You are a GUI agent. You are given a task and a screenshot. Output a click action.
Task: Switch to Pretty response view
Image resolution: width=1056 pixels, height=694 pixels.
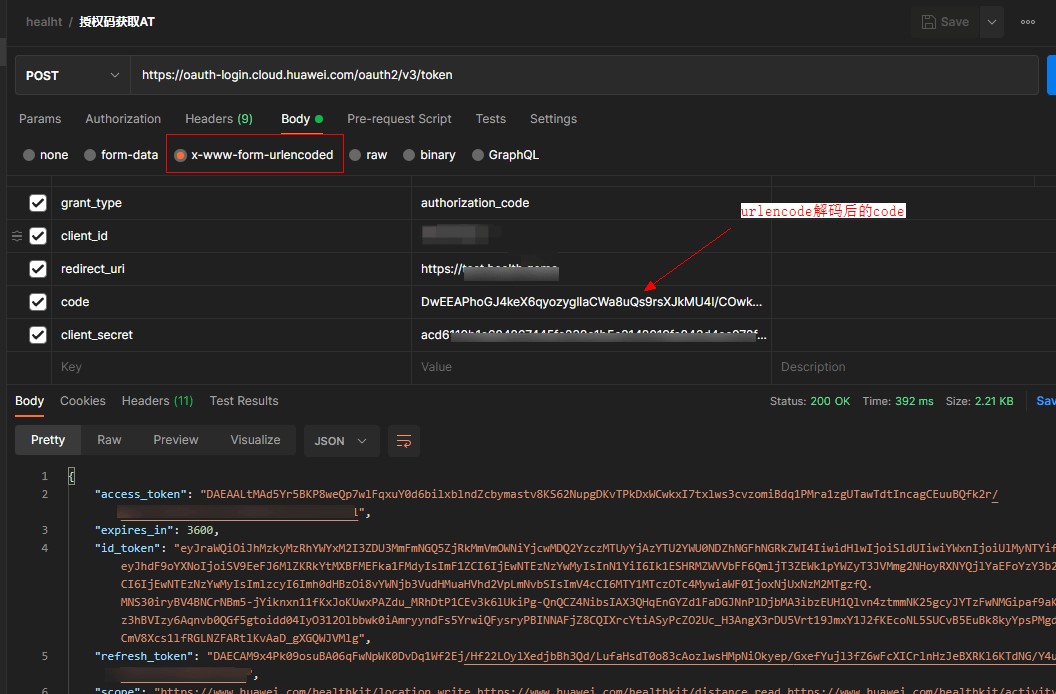(48, 440)
